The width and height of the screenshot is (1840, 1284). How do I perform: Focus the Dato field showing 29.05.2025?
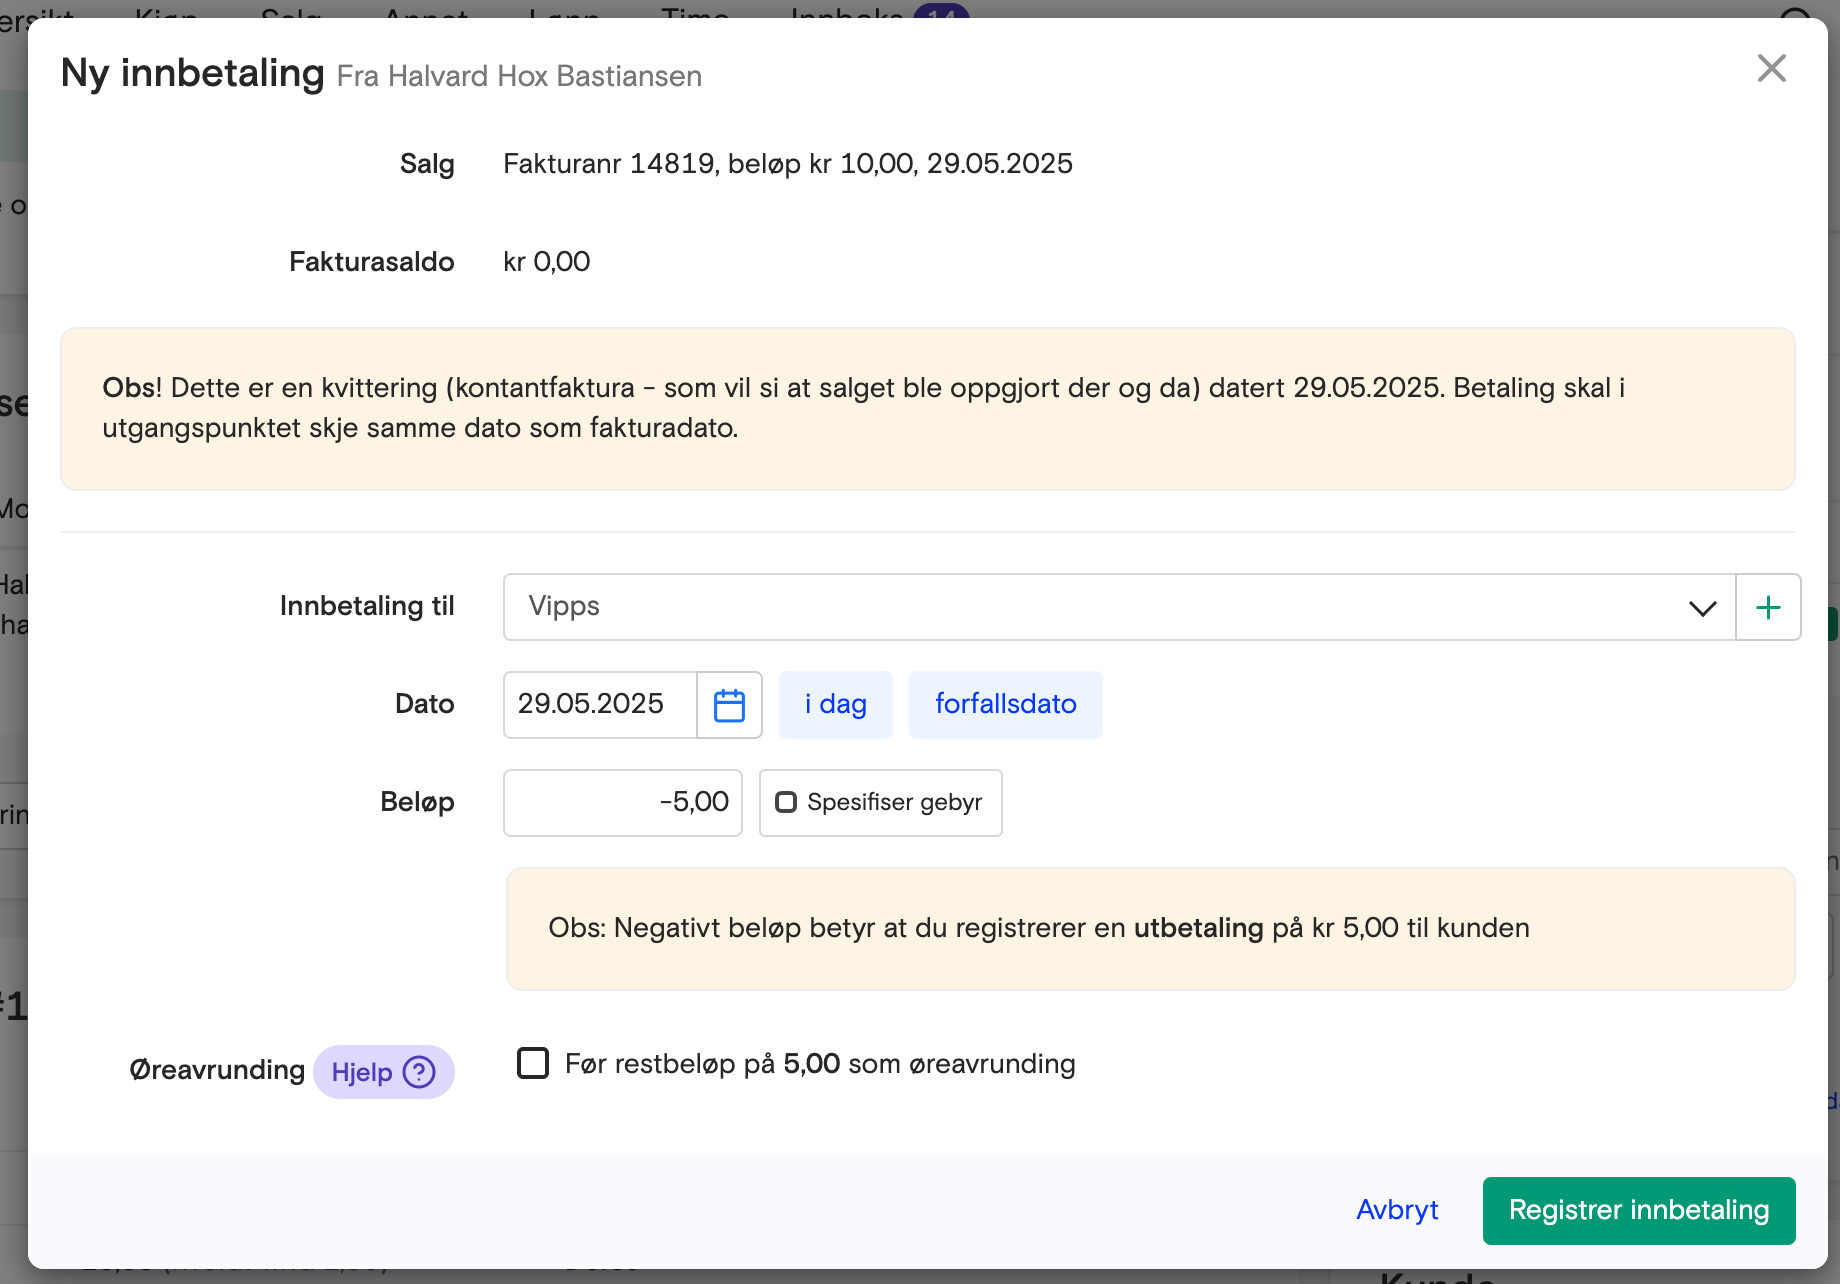point(599,704)
